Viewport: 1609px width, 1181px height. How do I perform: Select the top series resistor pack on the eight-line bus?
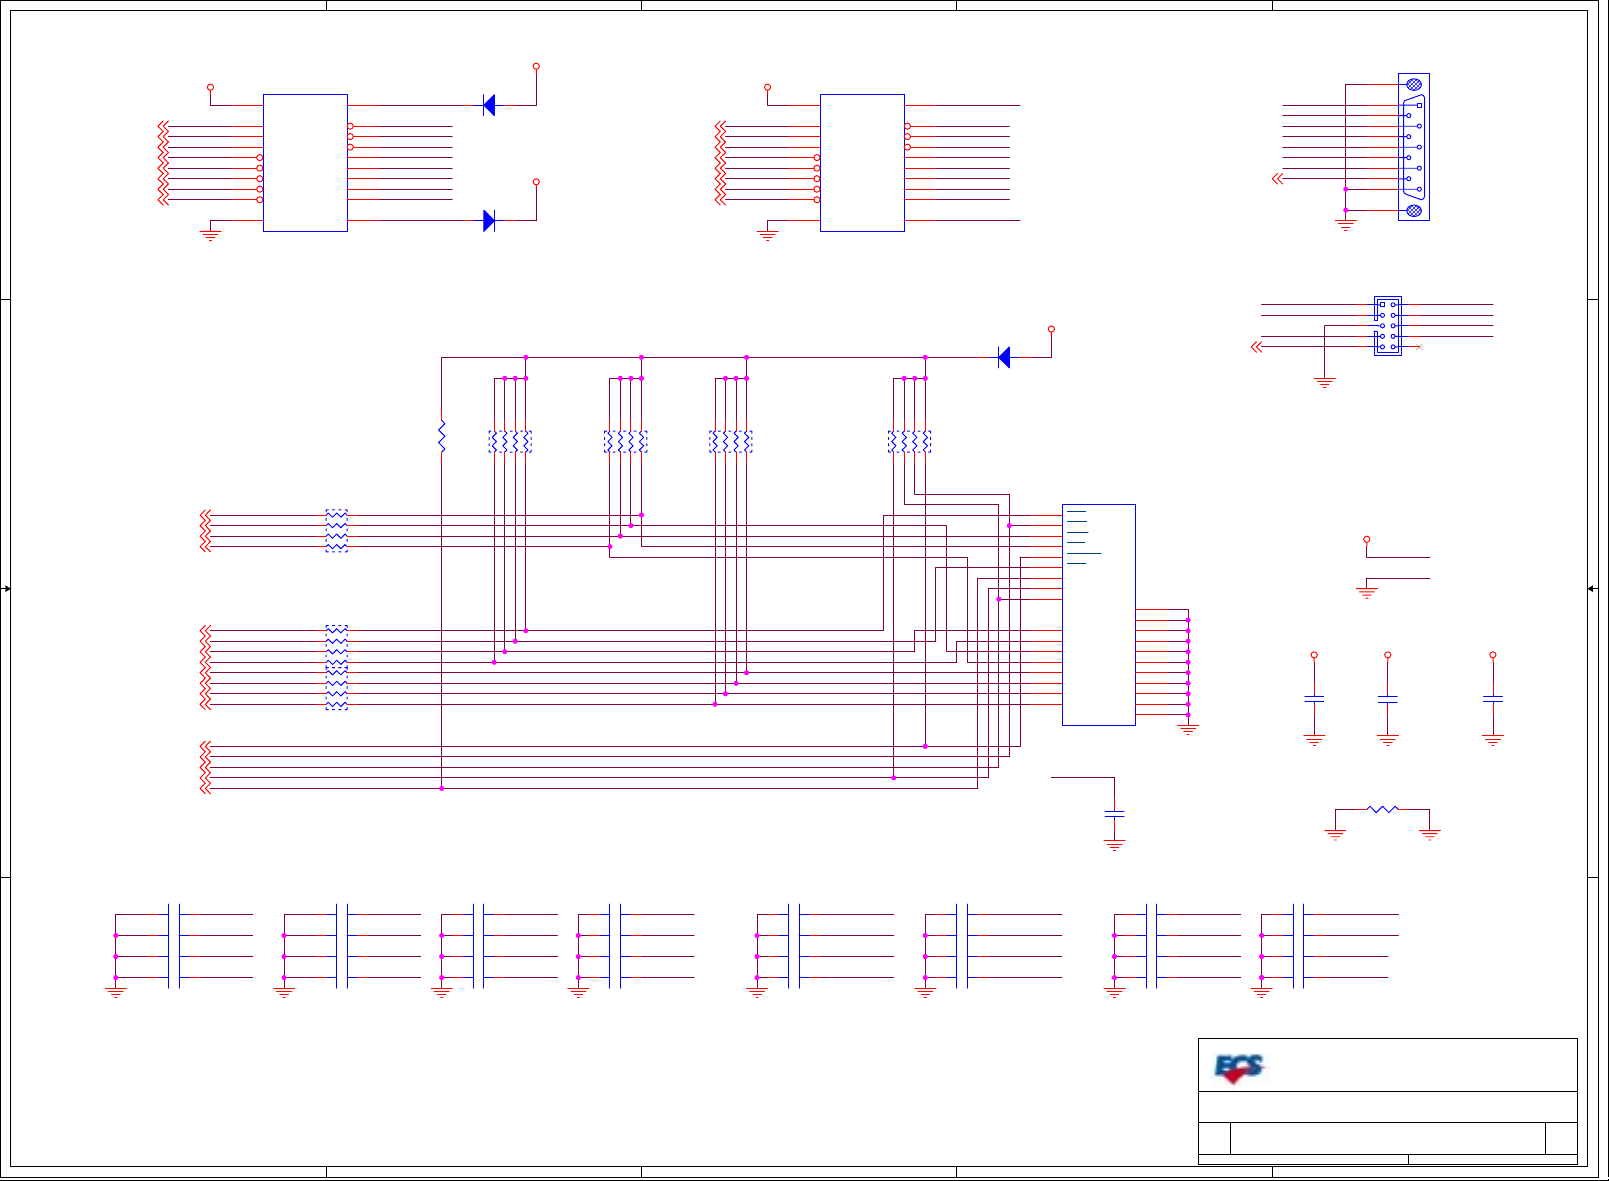337,646
